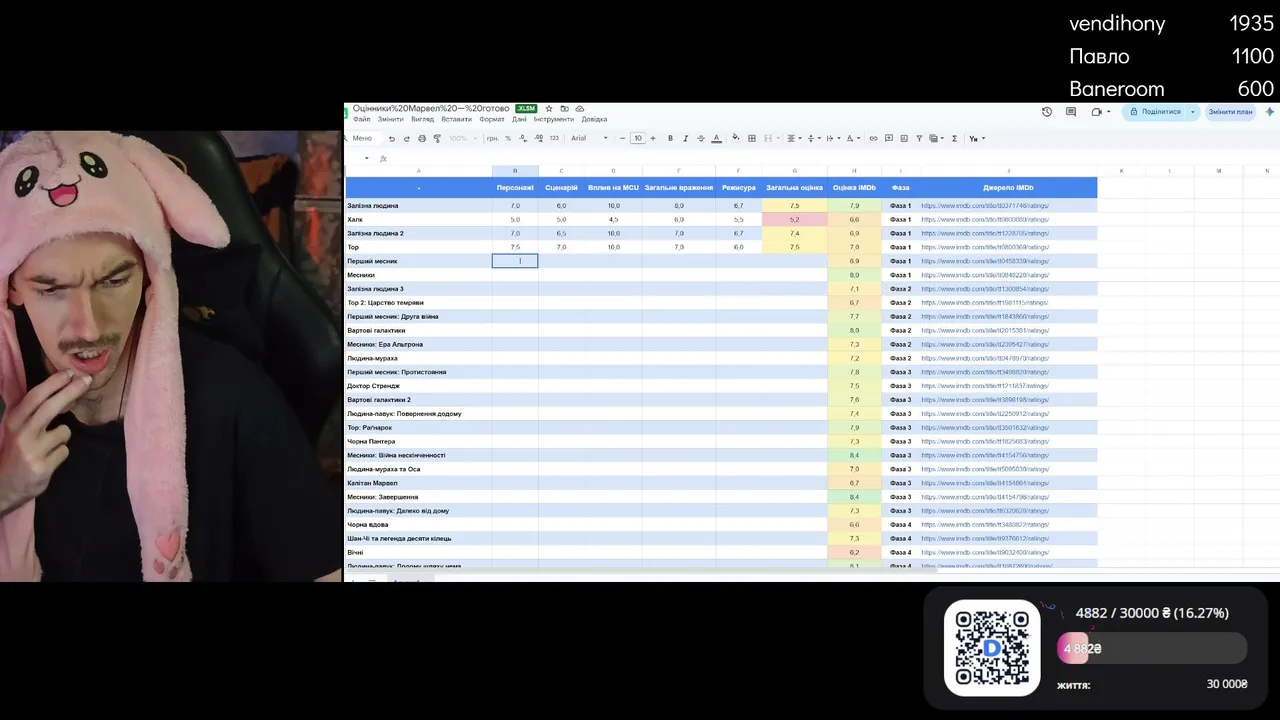Toggle strikethrough formatting

(x=700, y=138)
